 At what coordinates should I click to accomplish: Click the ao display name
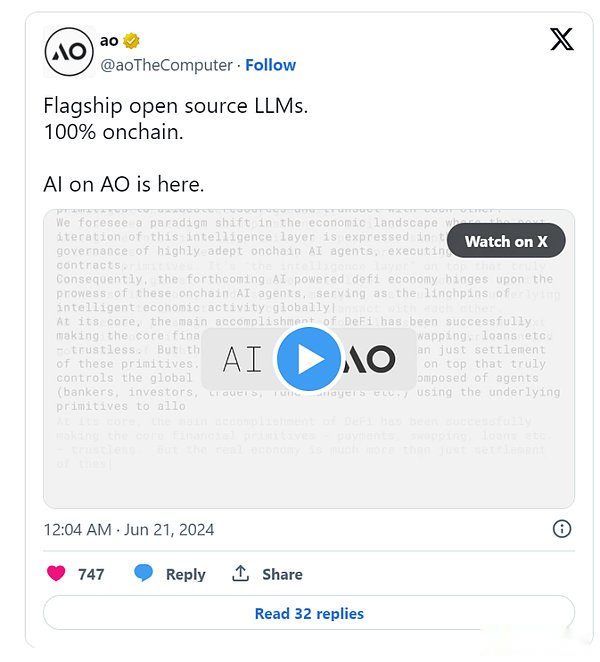pos(109,41)
